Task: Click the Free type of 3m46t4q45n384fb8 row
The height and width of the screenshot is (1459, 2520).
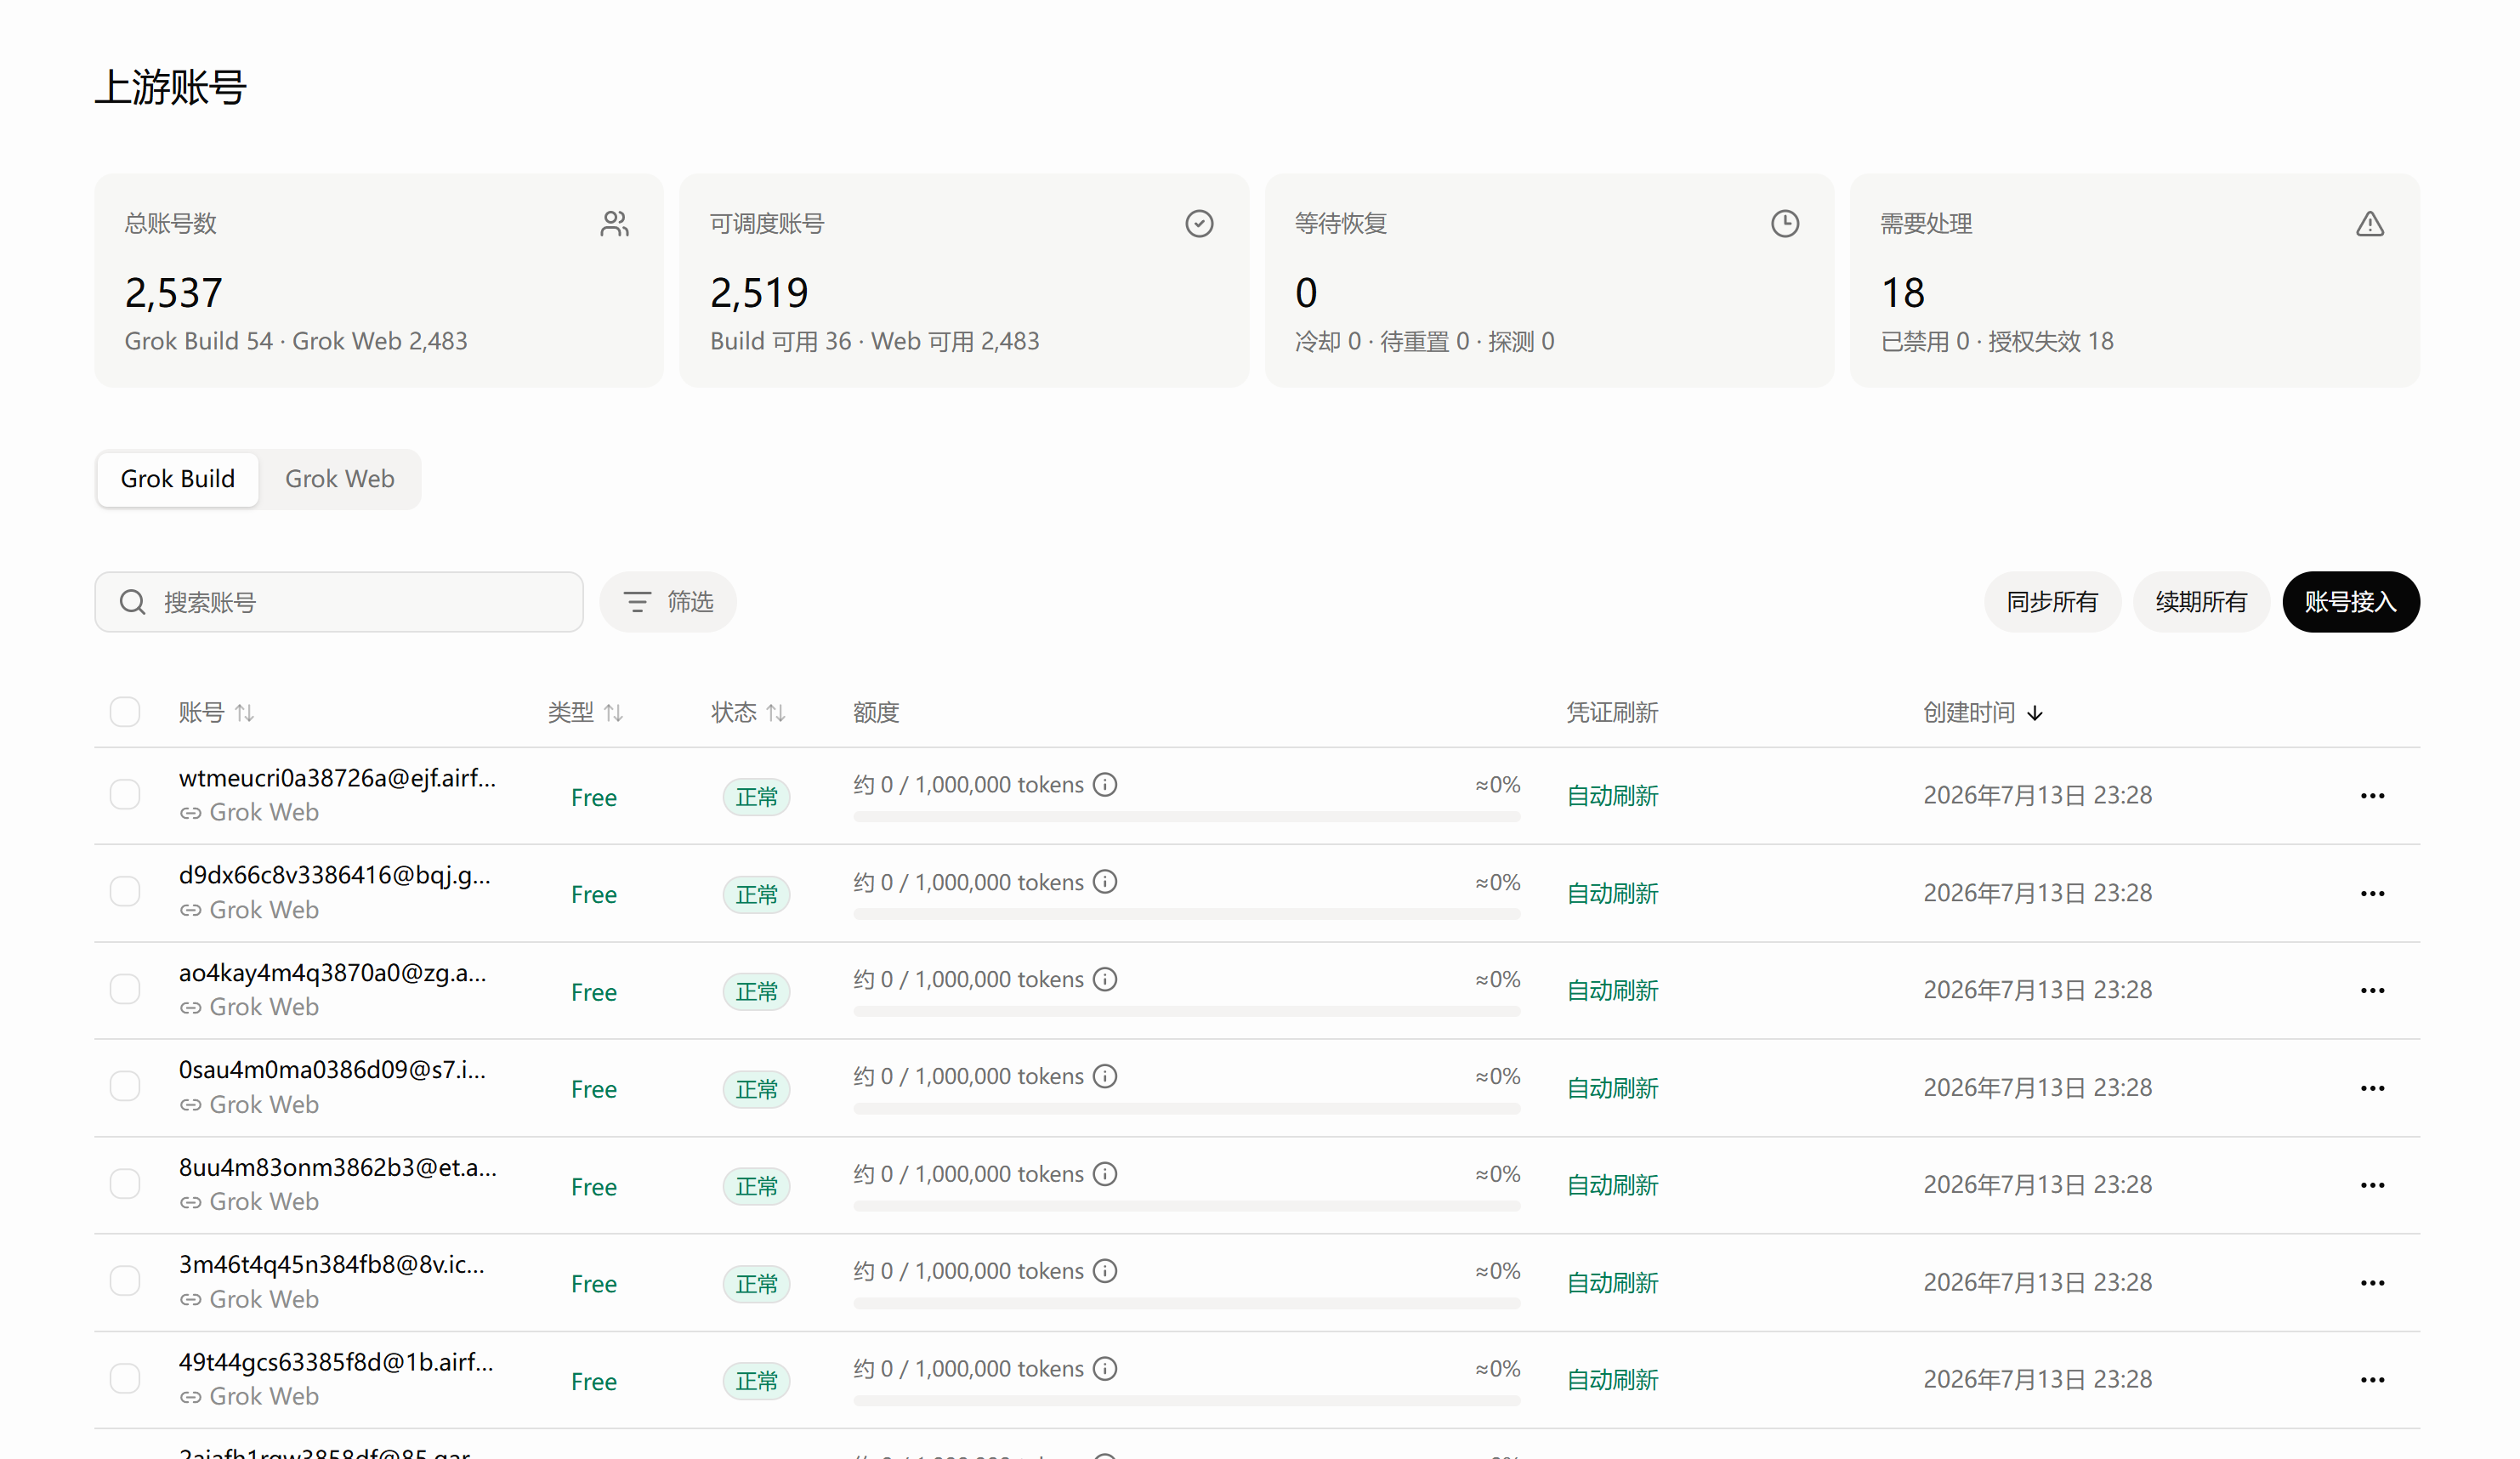Action: tap(594, 1284)
